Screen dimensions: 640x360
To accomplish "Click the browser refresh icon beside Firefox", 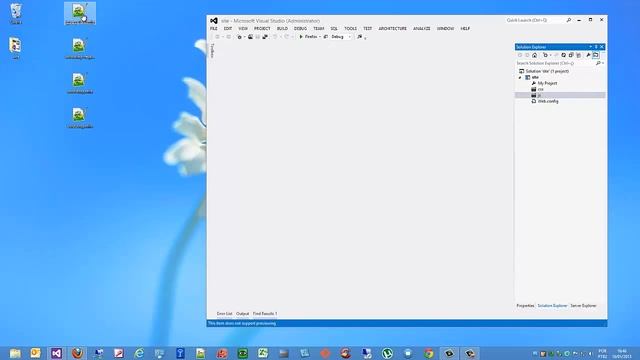I will point(325,37).
